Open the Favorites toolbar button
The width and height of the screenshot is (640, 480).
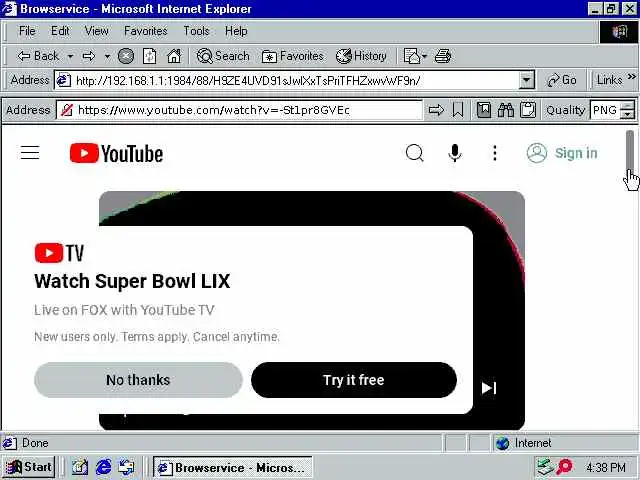coord(293,56)
